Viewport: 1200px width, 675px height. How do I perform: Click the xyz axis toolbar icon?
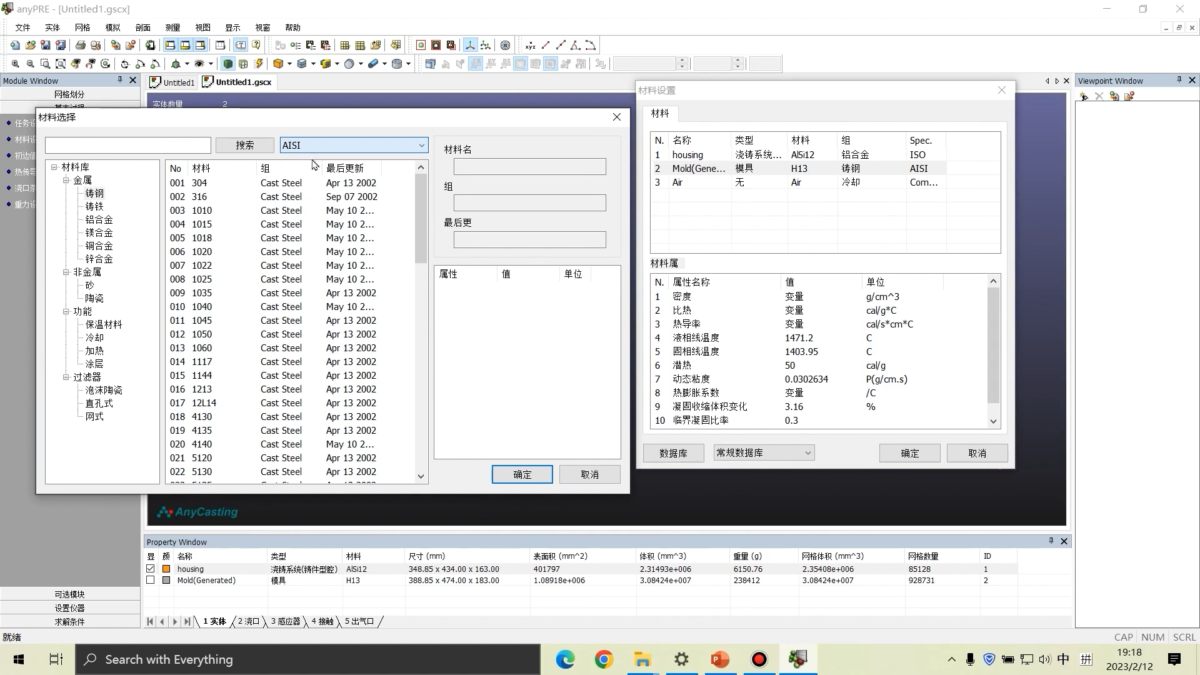point(470,45)
